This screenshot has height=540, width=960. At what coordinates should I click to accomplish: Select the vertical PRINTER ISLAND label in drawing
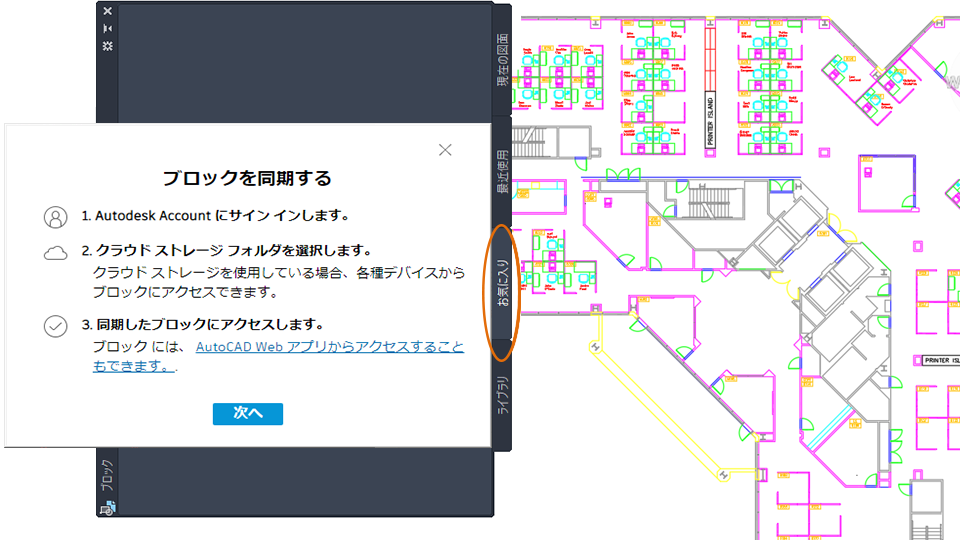[x=710, y=120]
